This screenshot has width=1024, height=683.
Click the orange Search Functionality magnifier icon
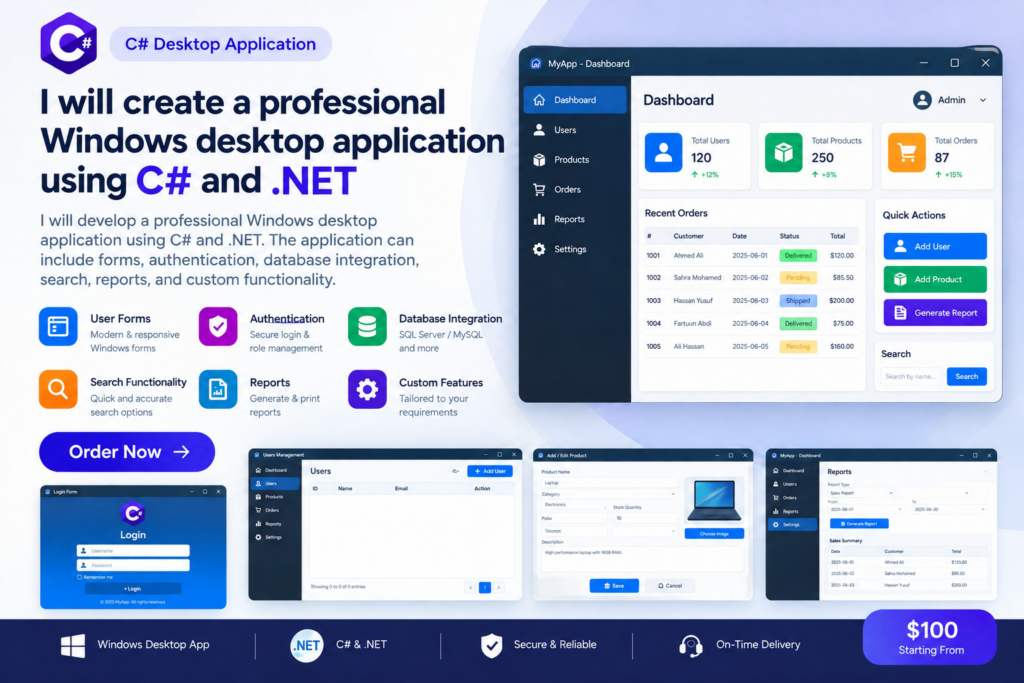click(58, 389)
